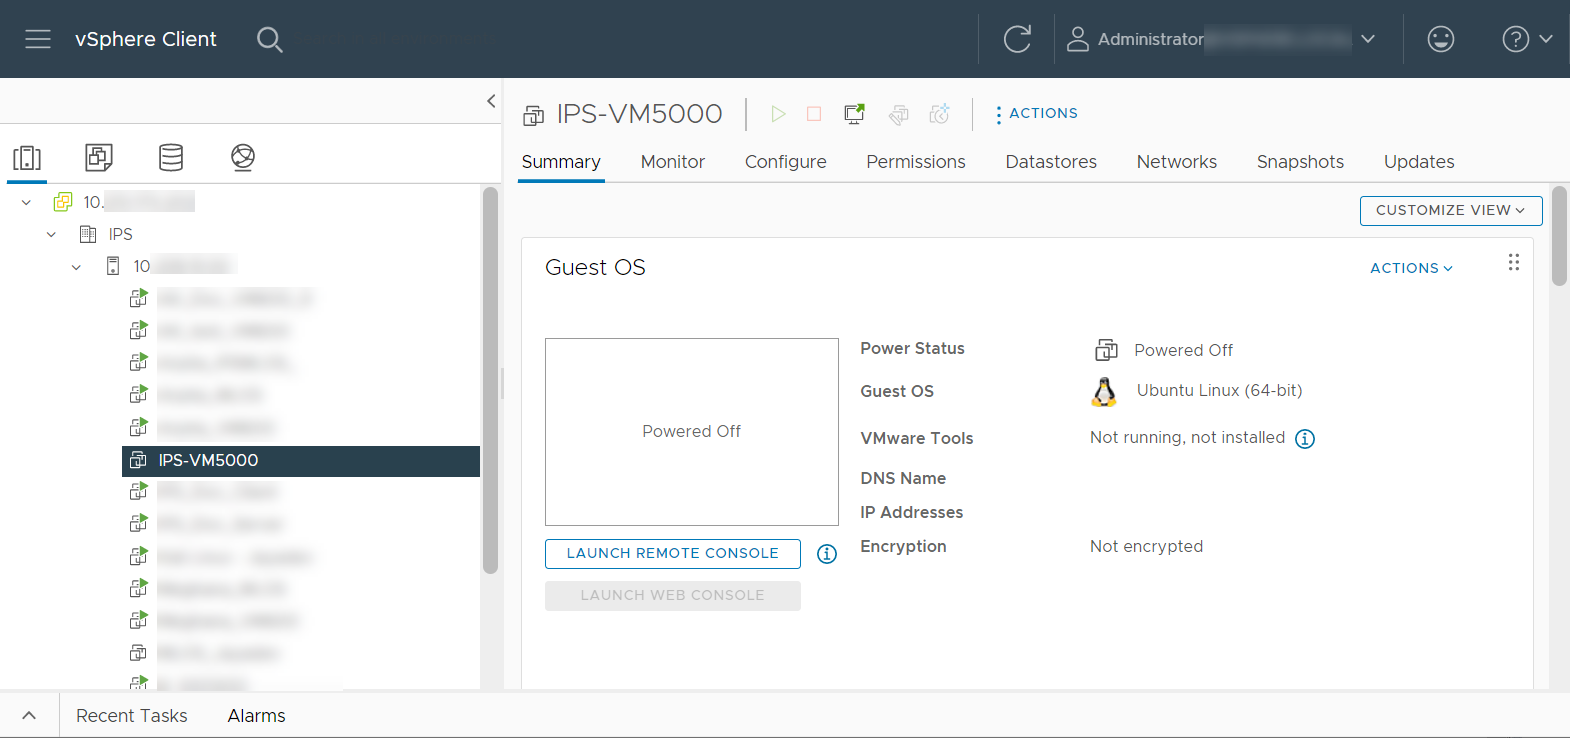This screenshot has height=738, width=1570.
Task: Switch to VMs and Templates inventory view
Action: click(99, 157)
